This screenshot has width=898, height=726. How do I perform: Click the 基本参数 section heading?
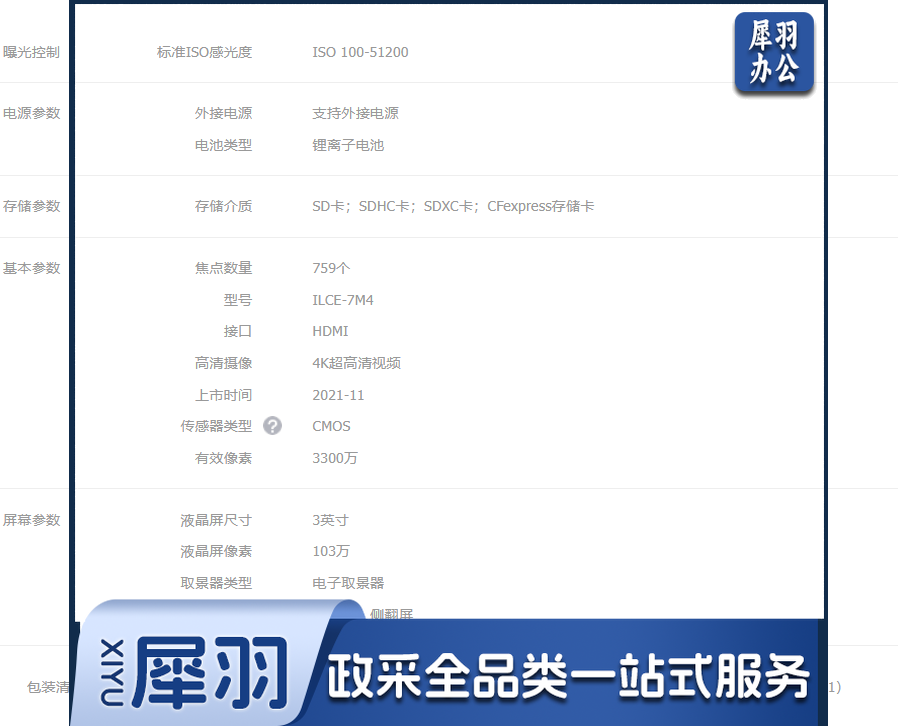(31, 268)
